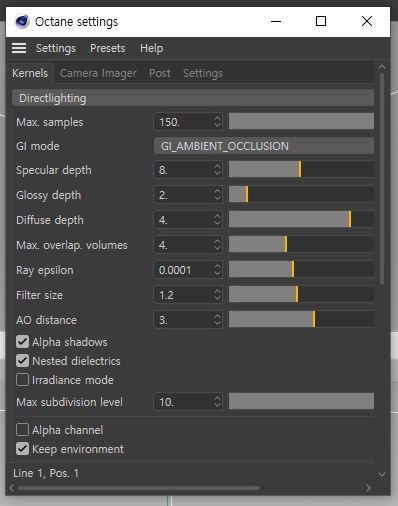This screenshot has width=398, height=506.
Task: Switch to the Camera Imager tab
Action: 98,73
